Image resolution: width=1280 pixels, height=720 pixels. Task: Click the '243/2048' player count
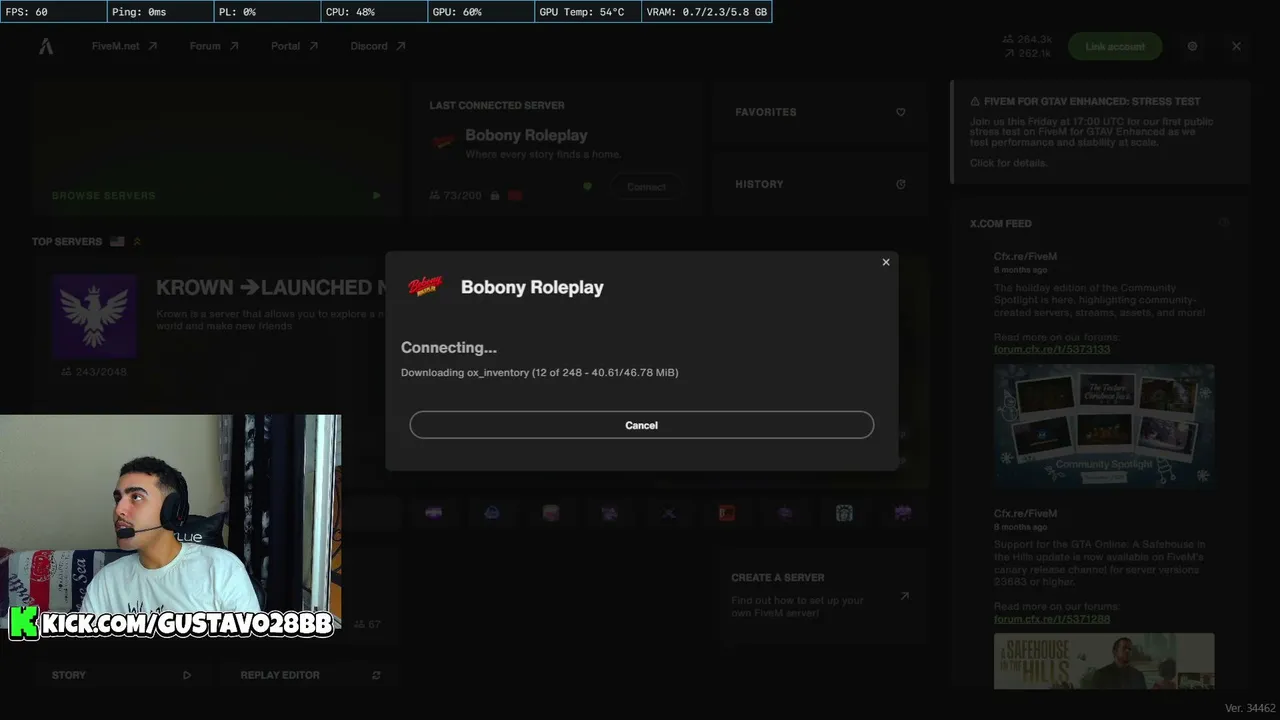[x=94, y=372]
